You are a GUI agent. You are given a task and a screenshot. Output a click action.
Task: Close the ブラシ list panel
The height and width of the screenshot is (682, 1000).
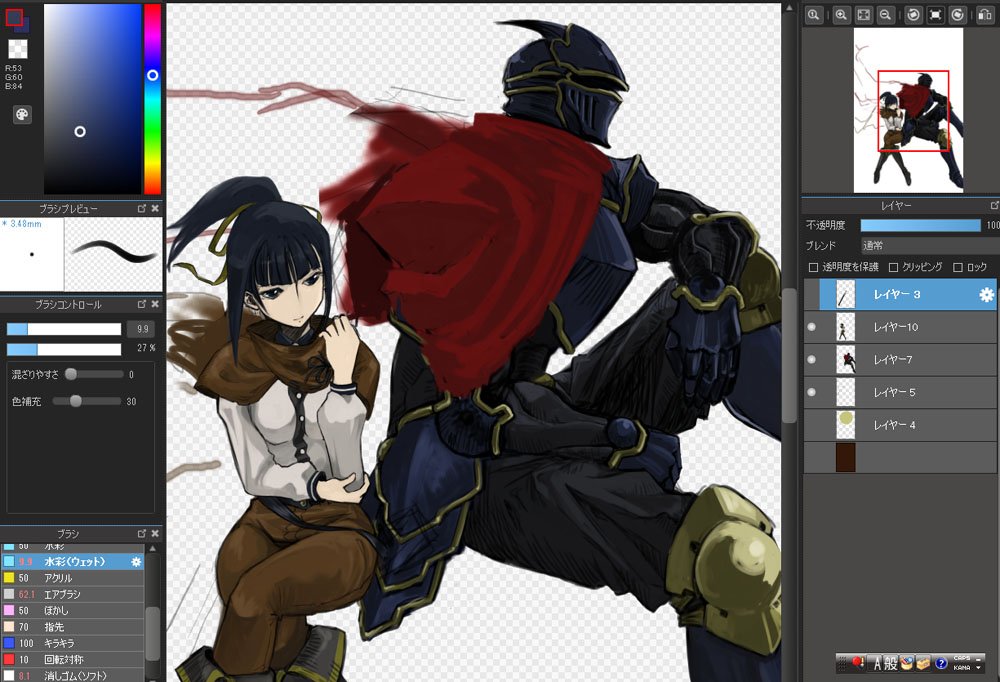[155, 533]
